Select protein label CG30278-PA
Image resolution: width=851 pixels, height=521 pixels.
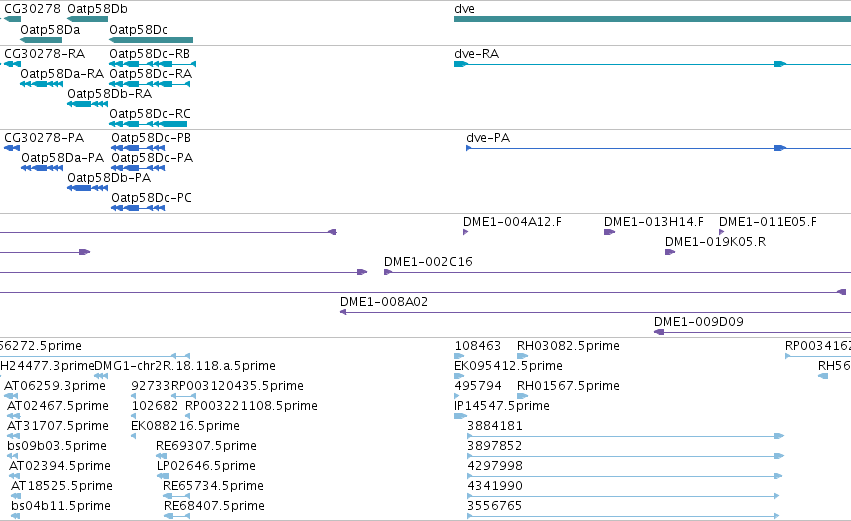pyautogui.click(x=44, y=138)
